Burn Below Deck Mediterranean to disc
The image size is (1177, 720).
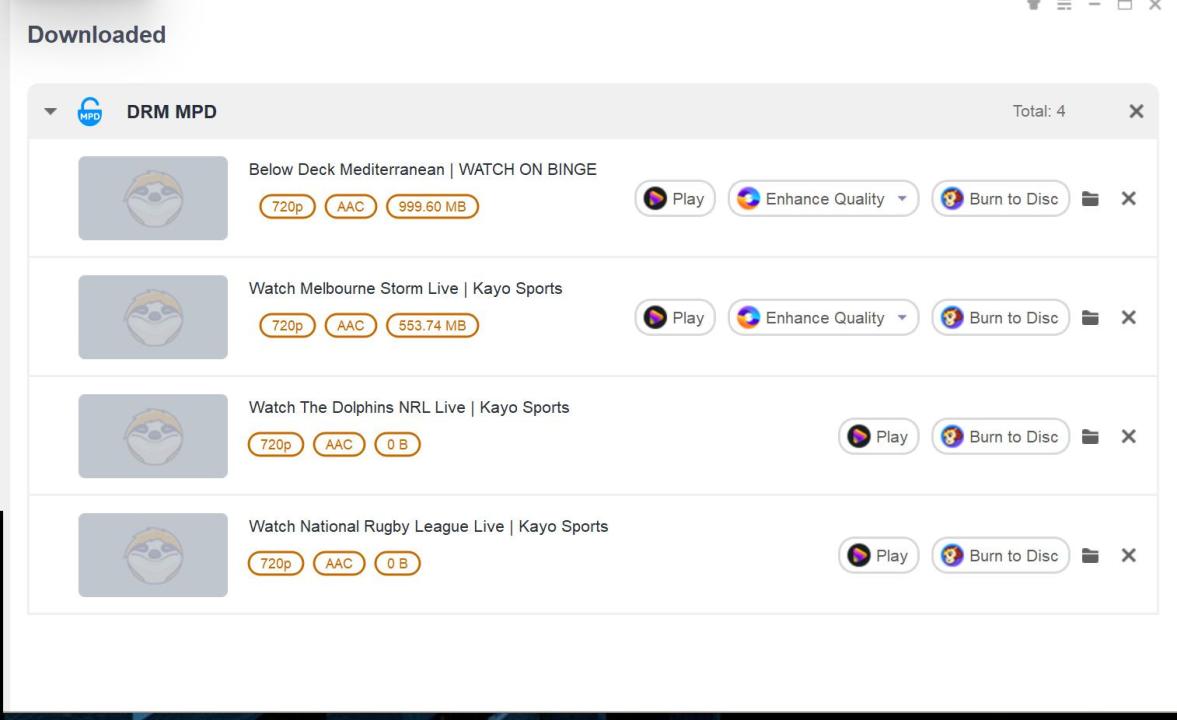pyautogui.click(x=1001, y=199)
